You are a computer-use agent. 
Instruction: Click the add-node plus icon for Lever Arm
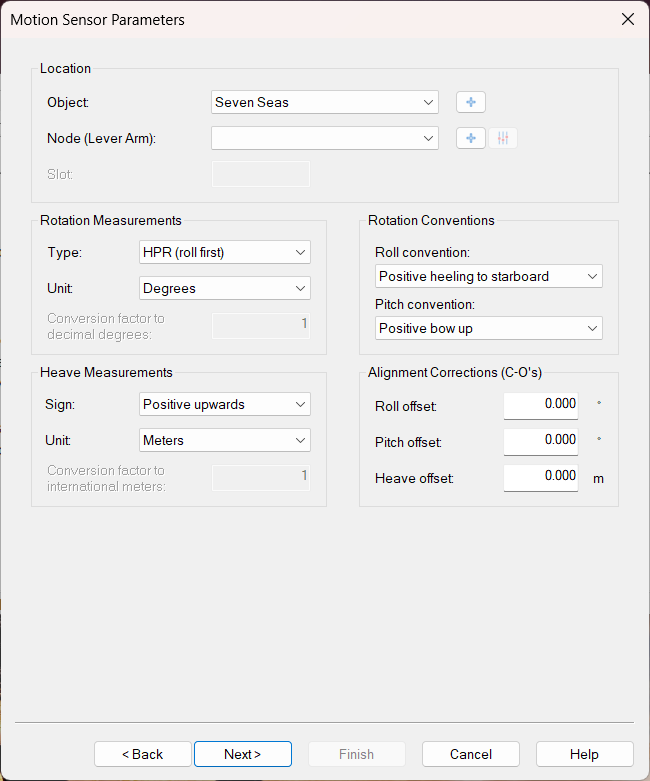470,138
